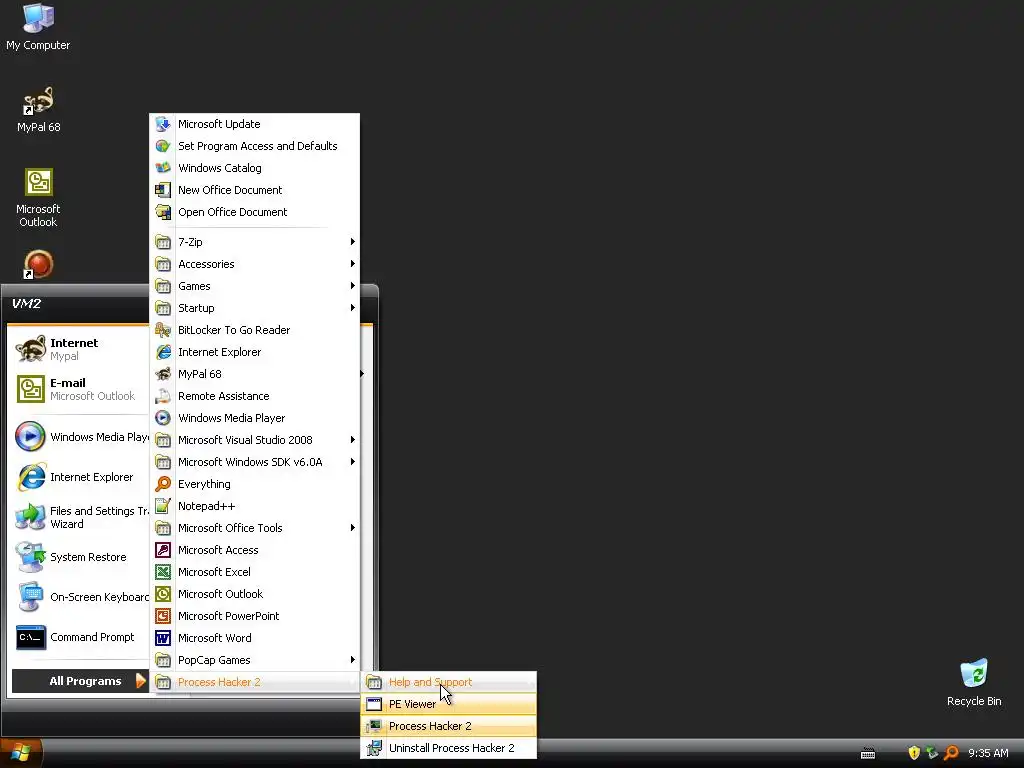Open My Computer desktop icon
The image size is (1024, 768).
[x=38, y=27]
